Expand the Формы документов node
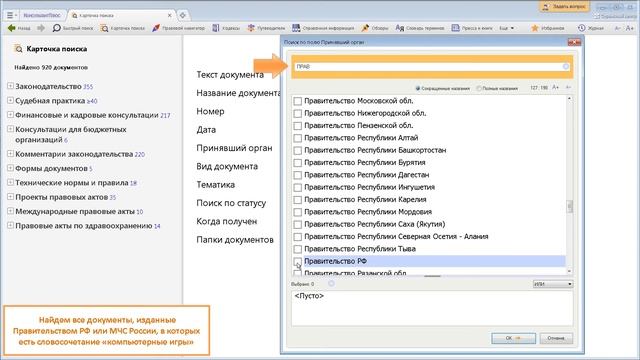 pyautogui.click(x=10, y=168)
